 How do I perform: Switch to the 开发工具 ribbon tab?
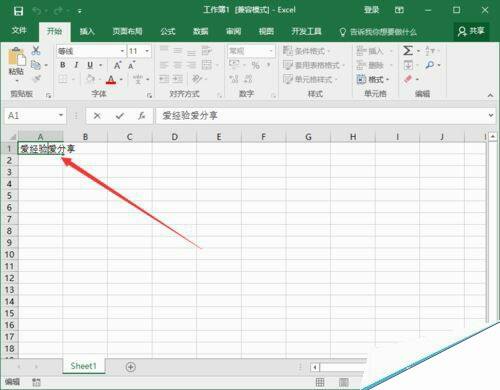tap(306, 31)
